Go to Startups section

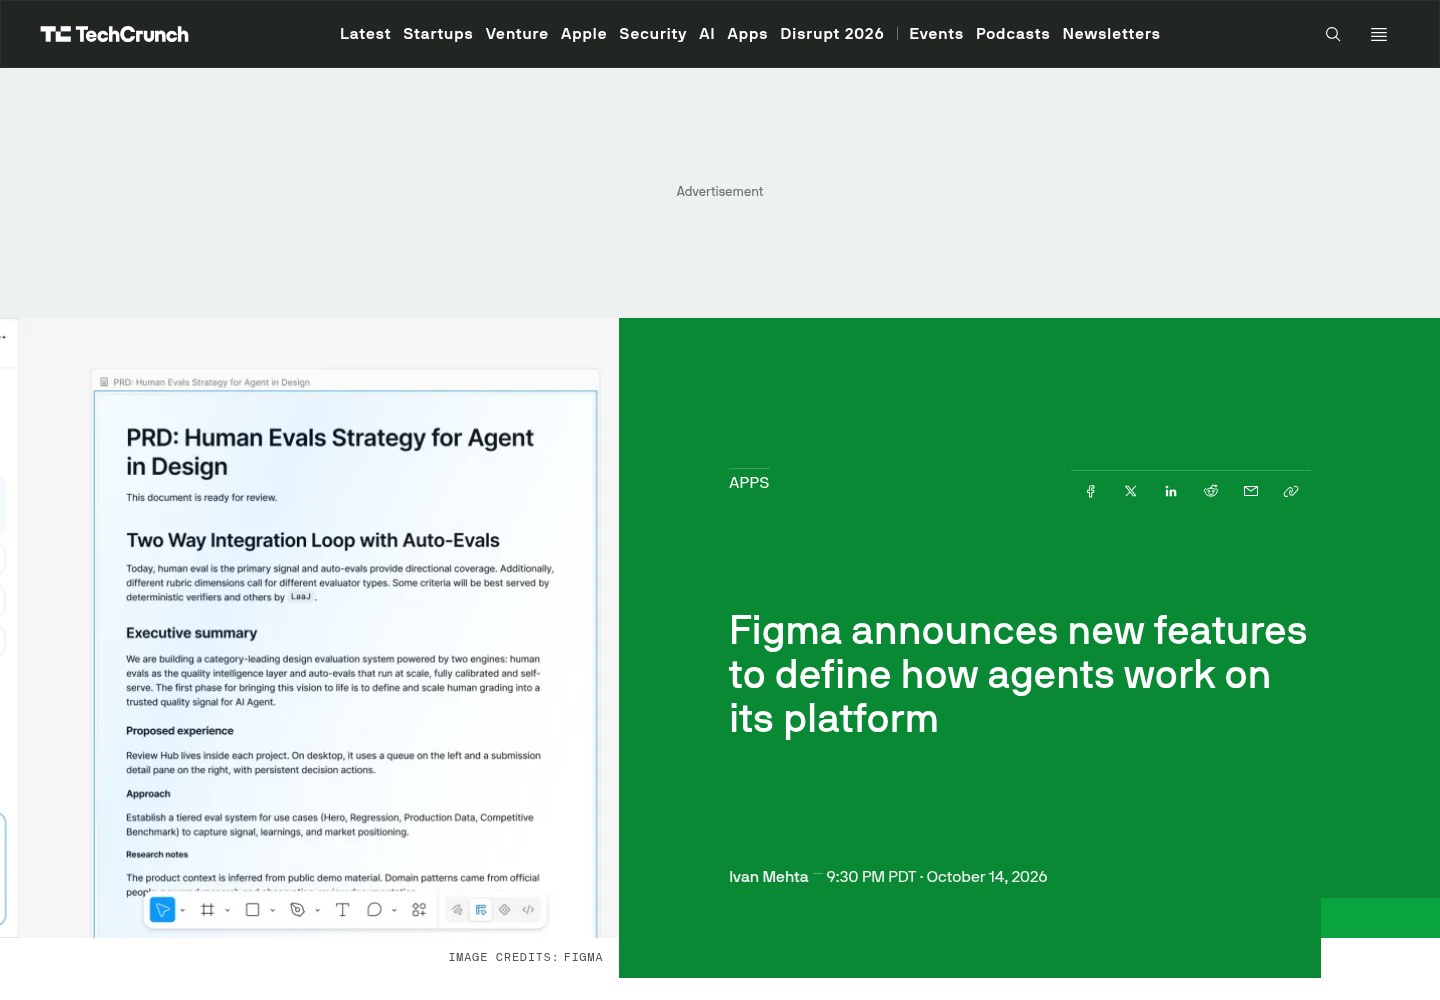click(x=438, y=34)
